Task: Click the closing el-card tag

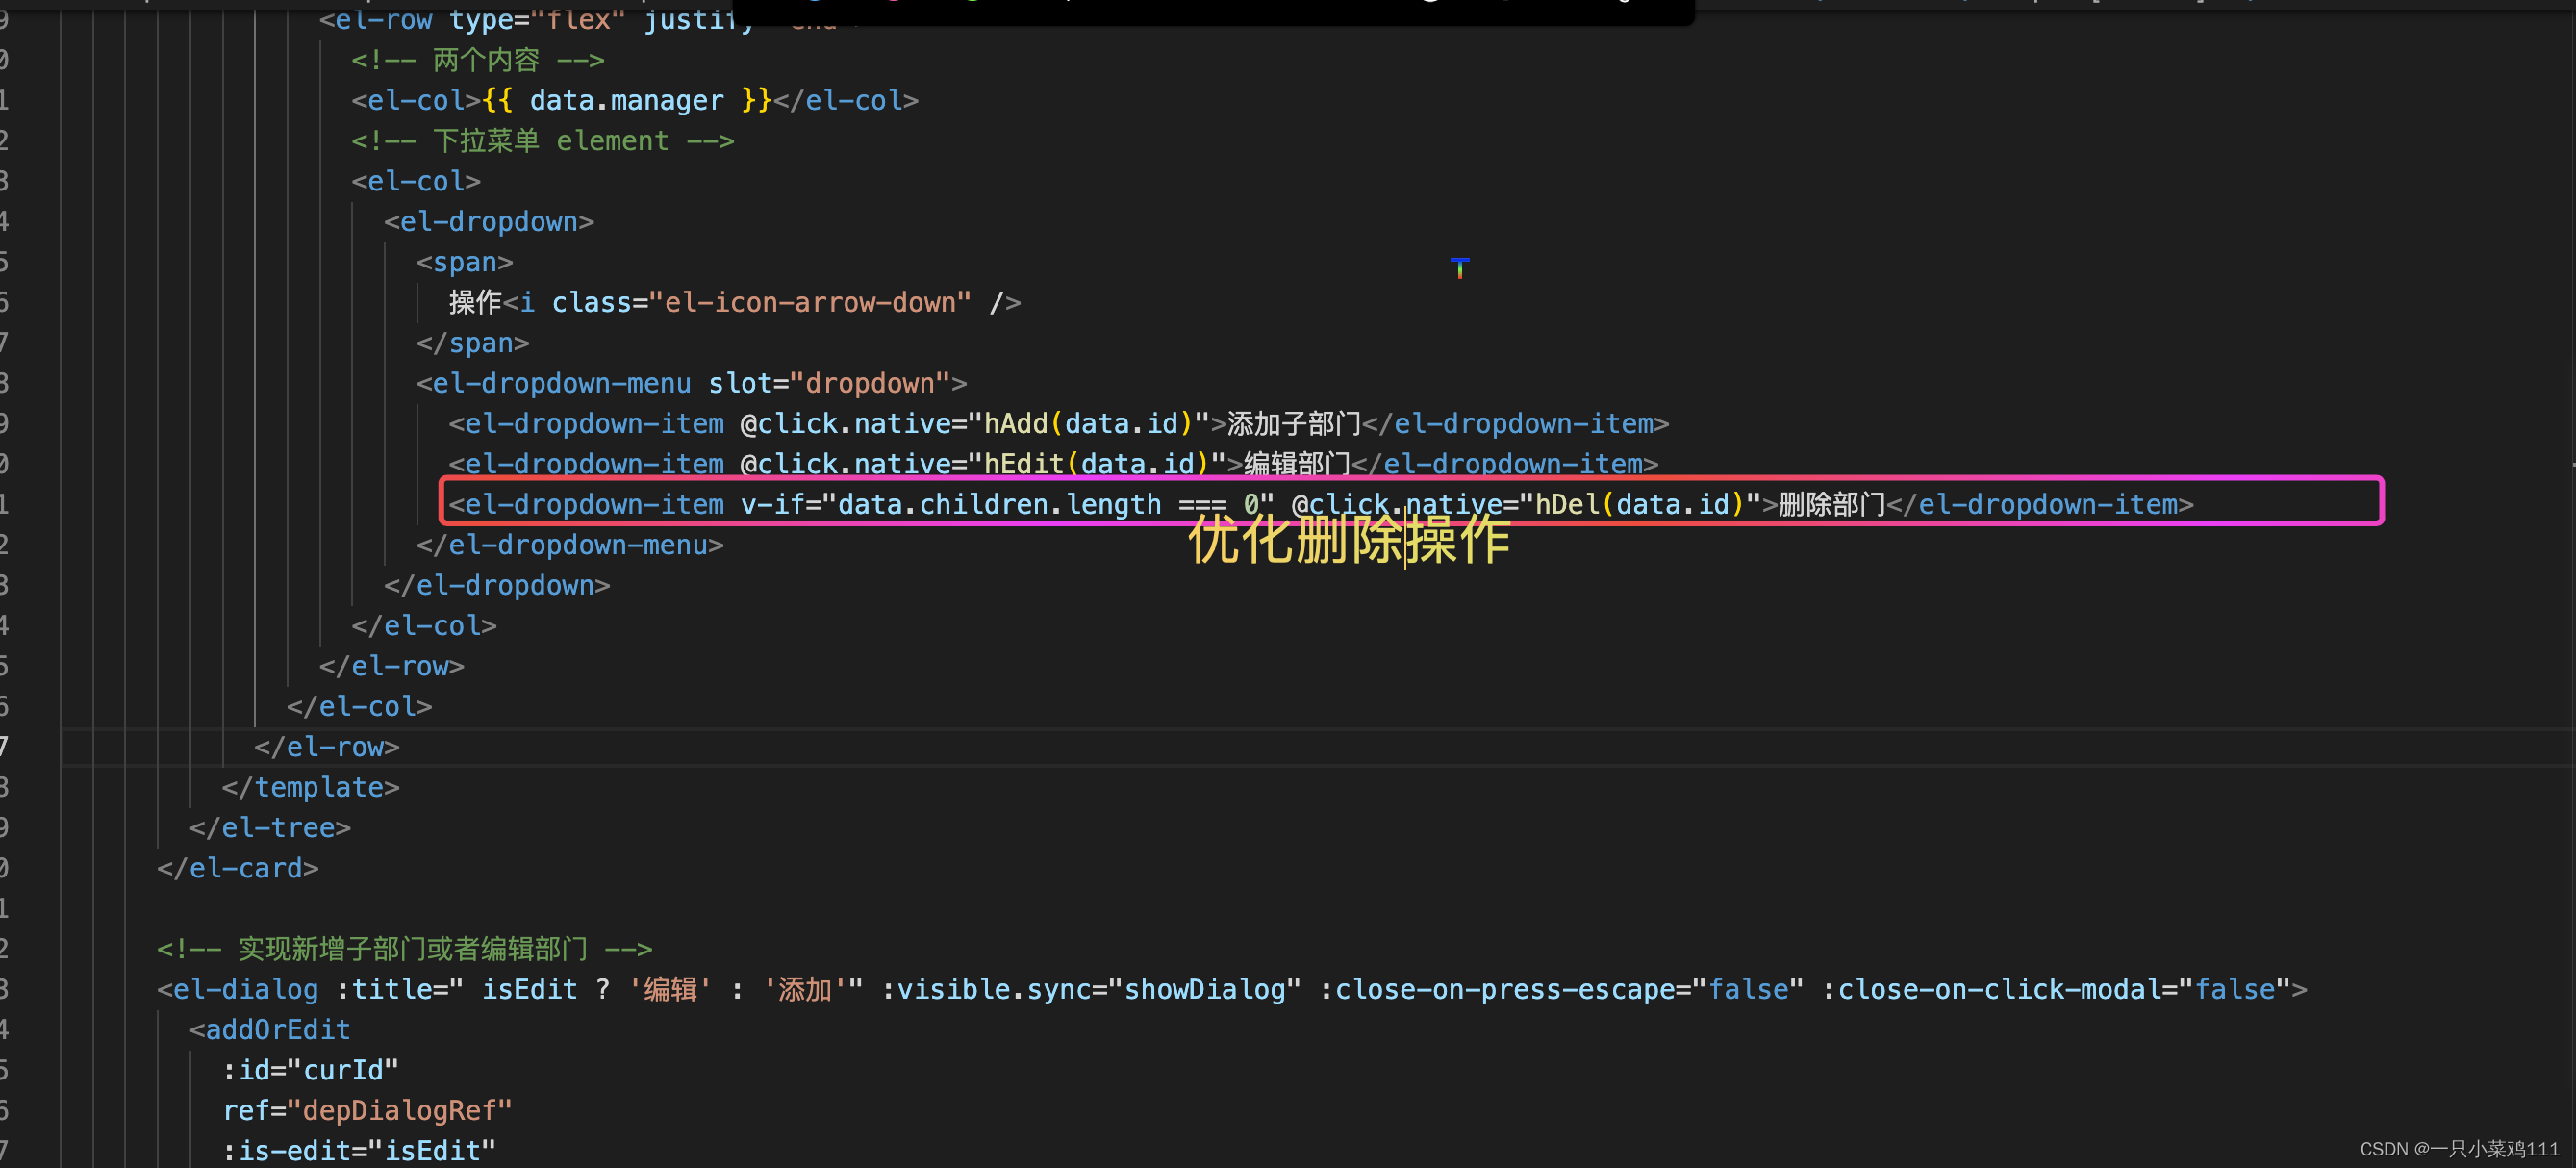Action: pyautogui.click(x=238, y=868)
